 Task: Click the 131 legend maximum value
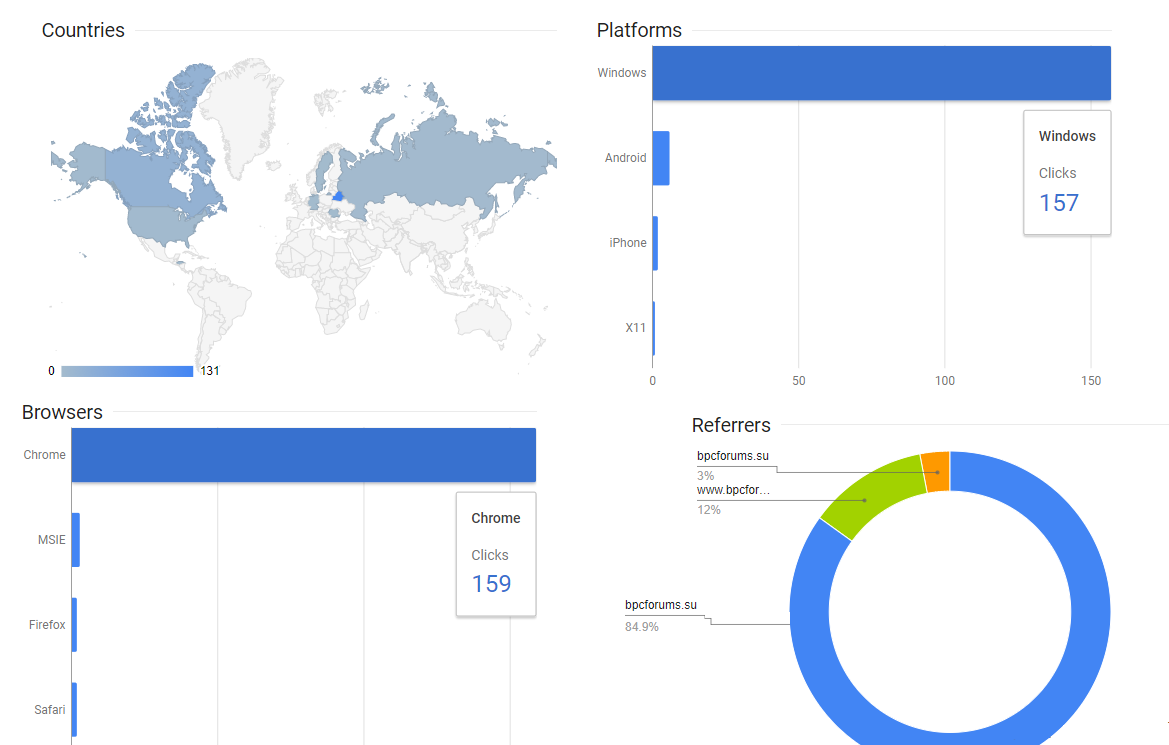pos(209,371)
